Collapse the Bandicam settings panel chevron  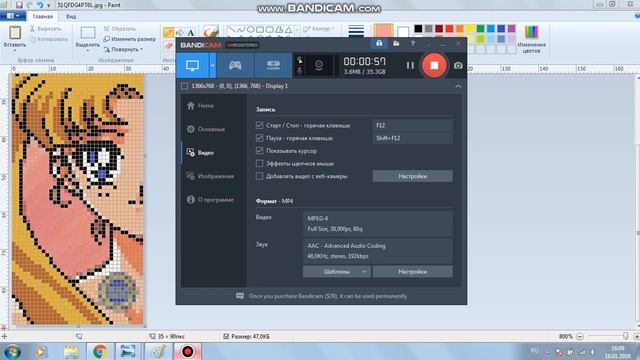tap(458, 86)
